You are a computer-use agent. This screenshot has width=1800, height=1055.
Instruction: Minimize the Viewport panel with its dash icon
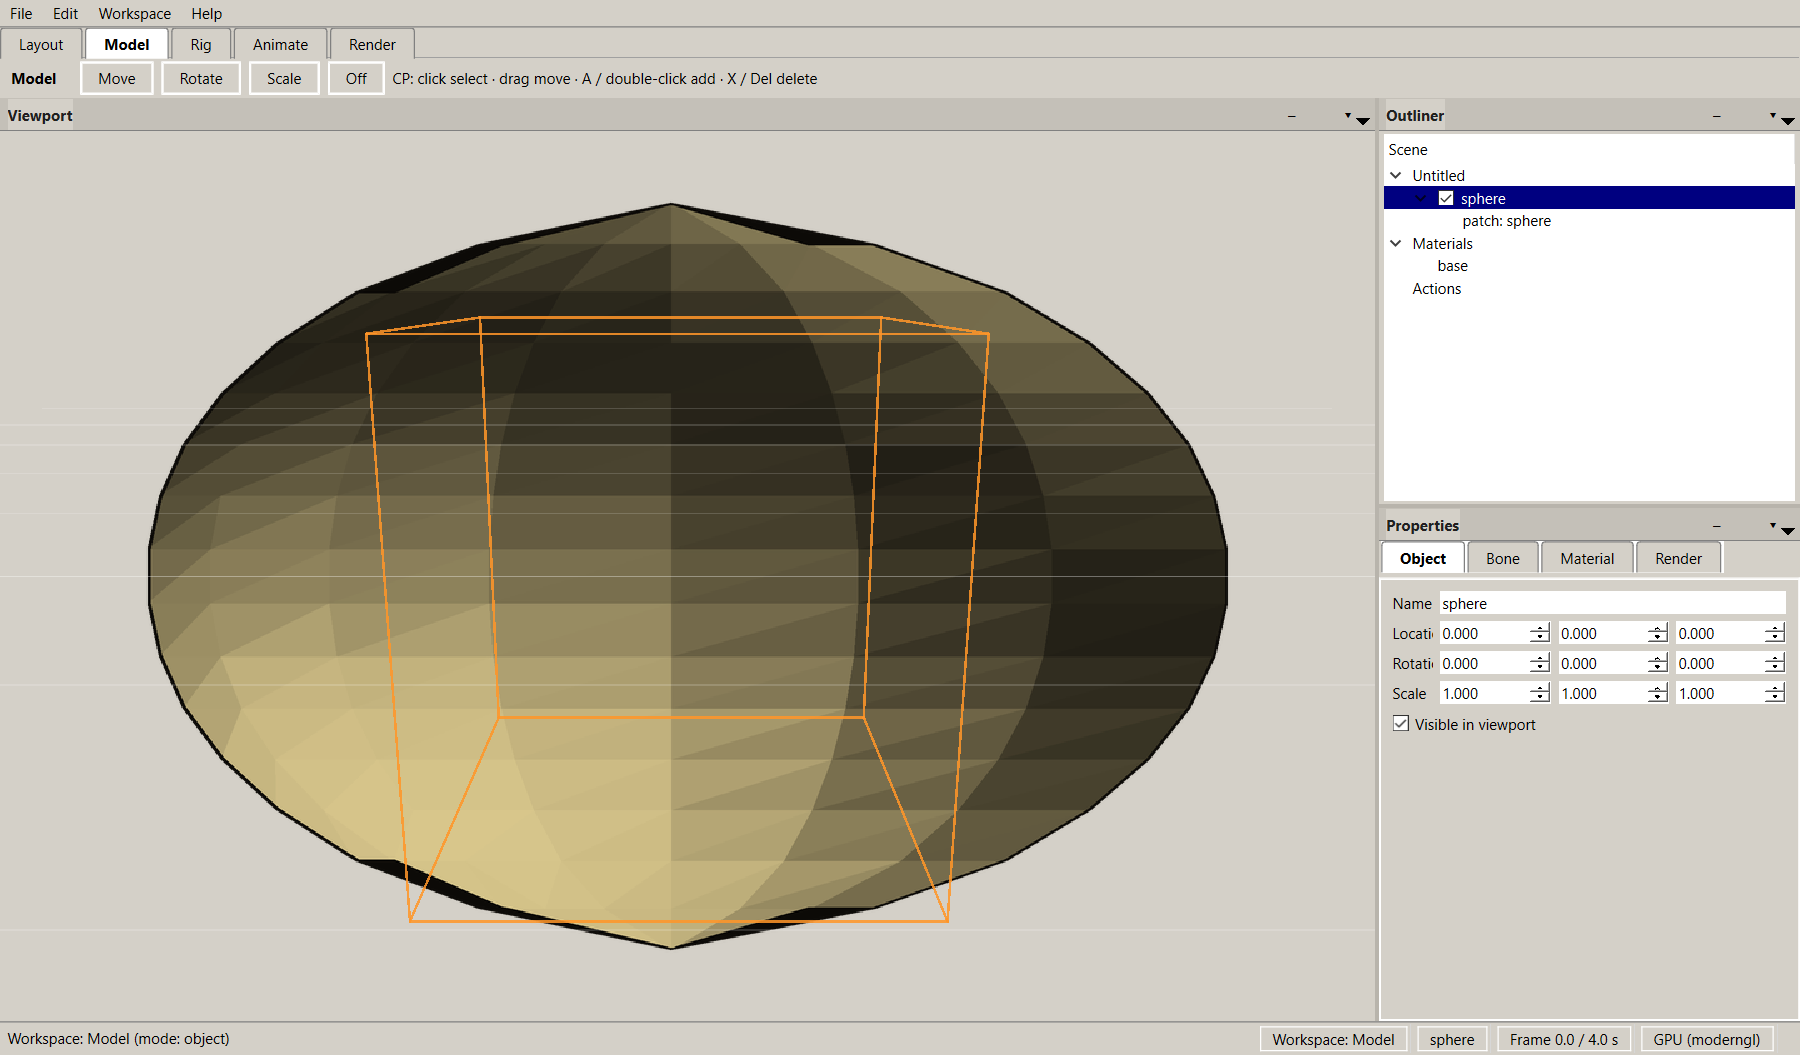(x=1292, y=117)
